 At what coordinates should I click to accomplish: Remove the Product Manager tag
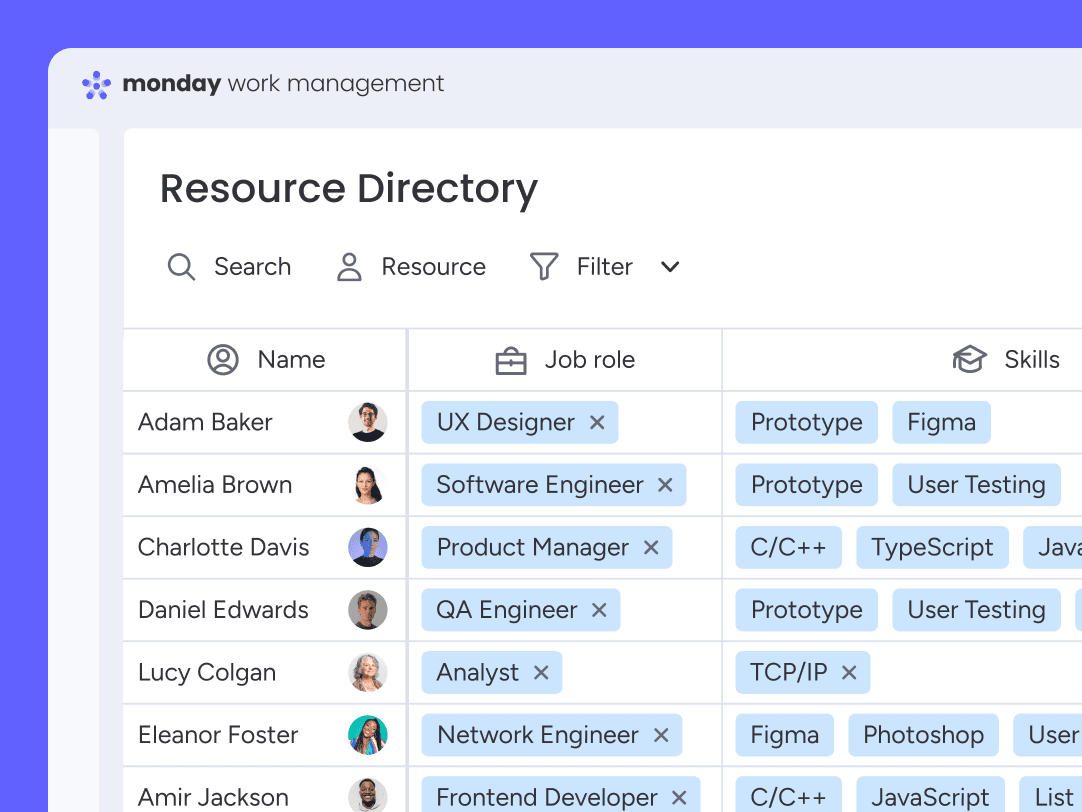click(651, 548)
